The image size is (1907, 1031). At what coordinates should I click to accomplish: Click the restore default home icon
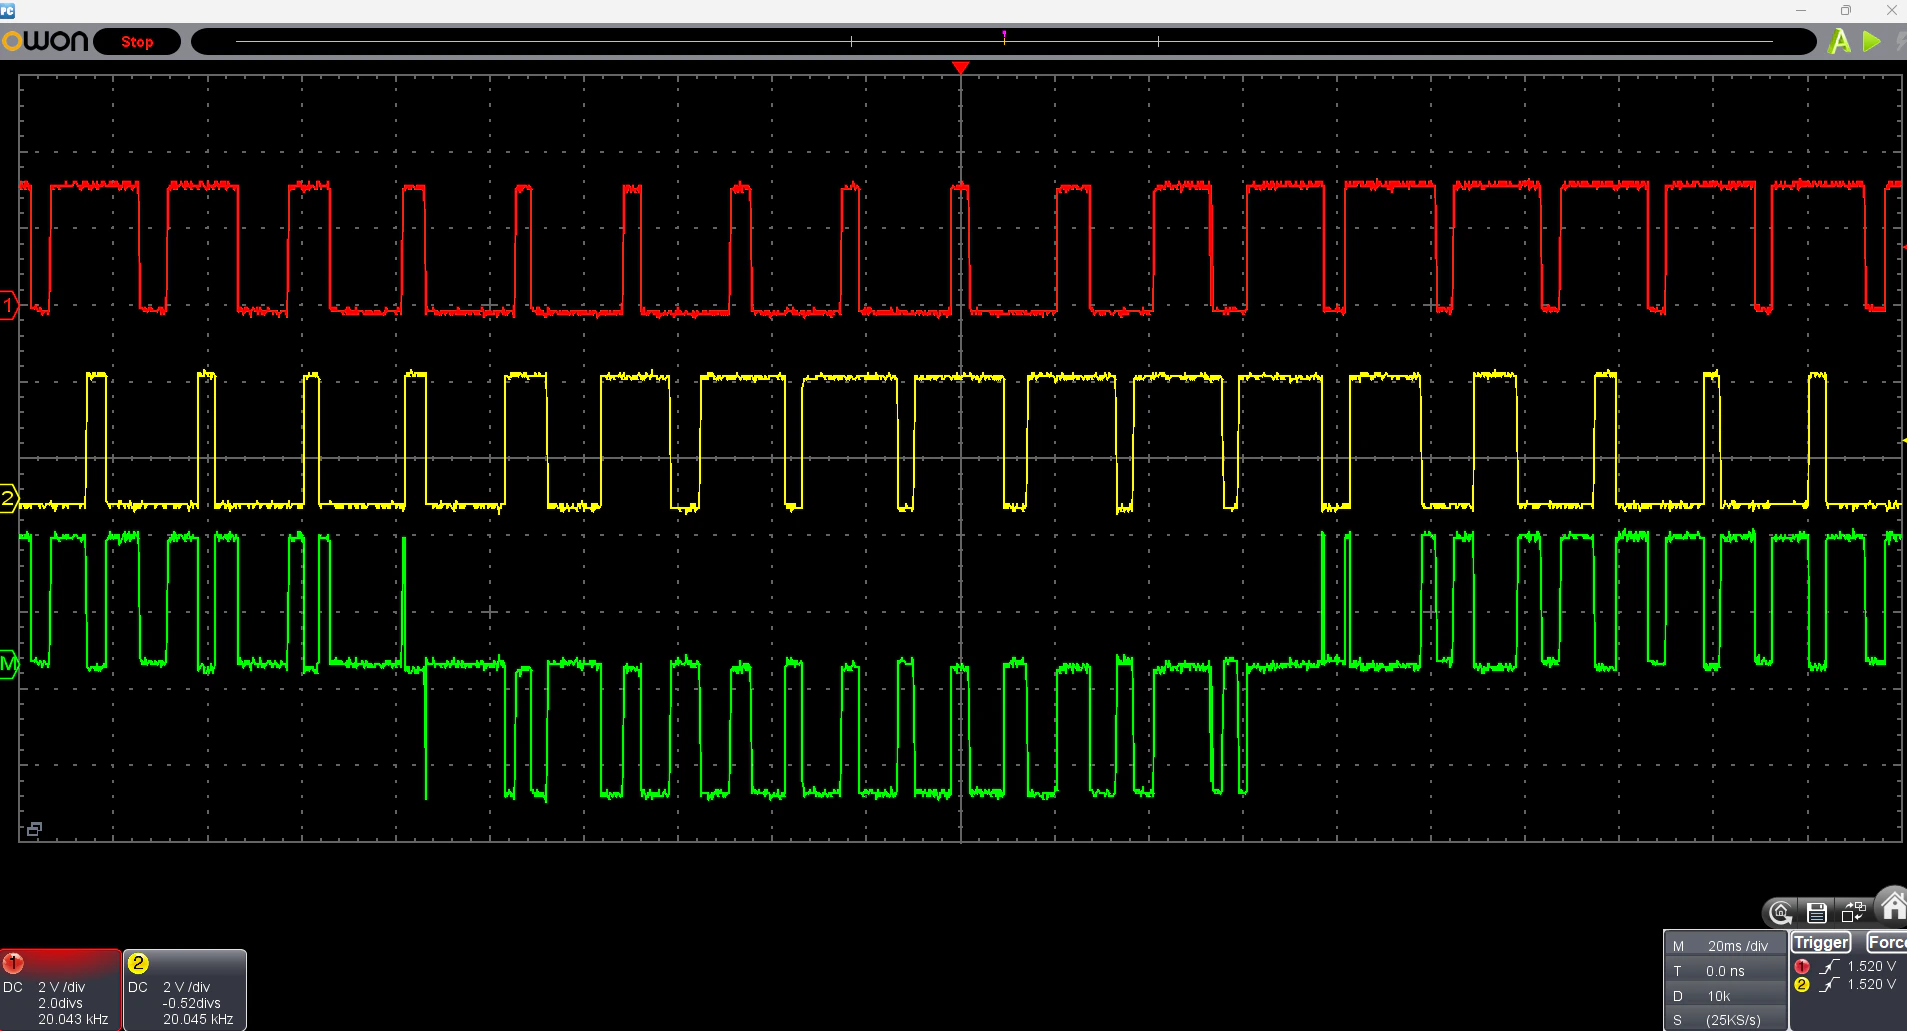1781,912
